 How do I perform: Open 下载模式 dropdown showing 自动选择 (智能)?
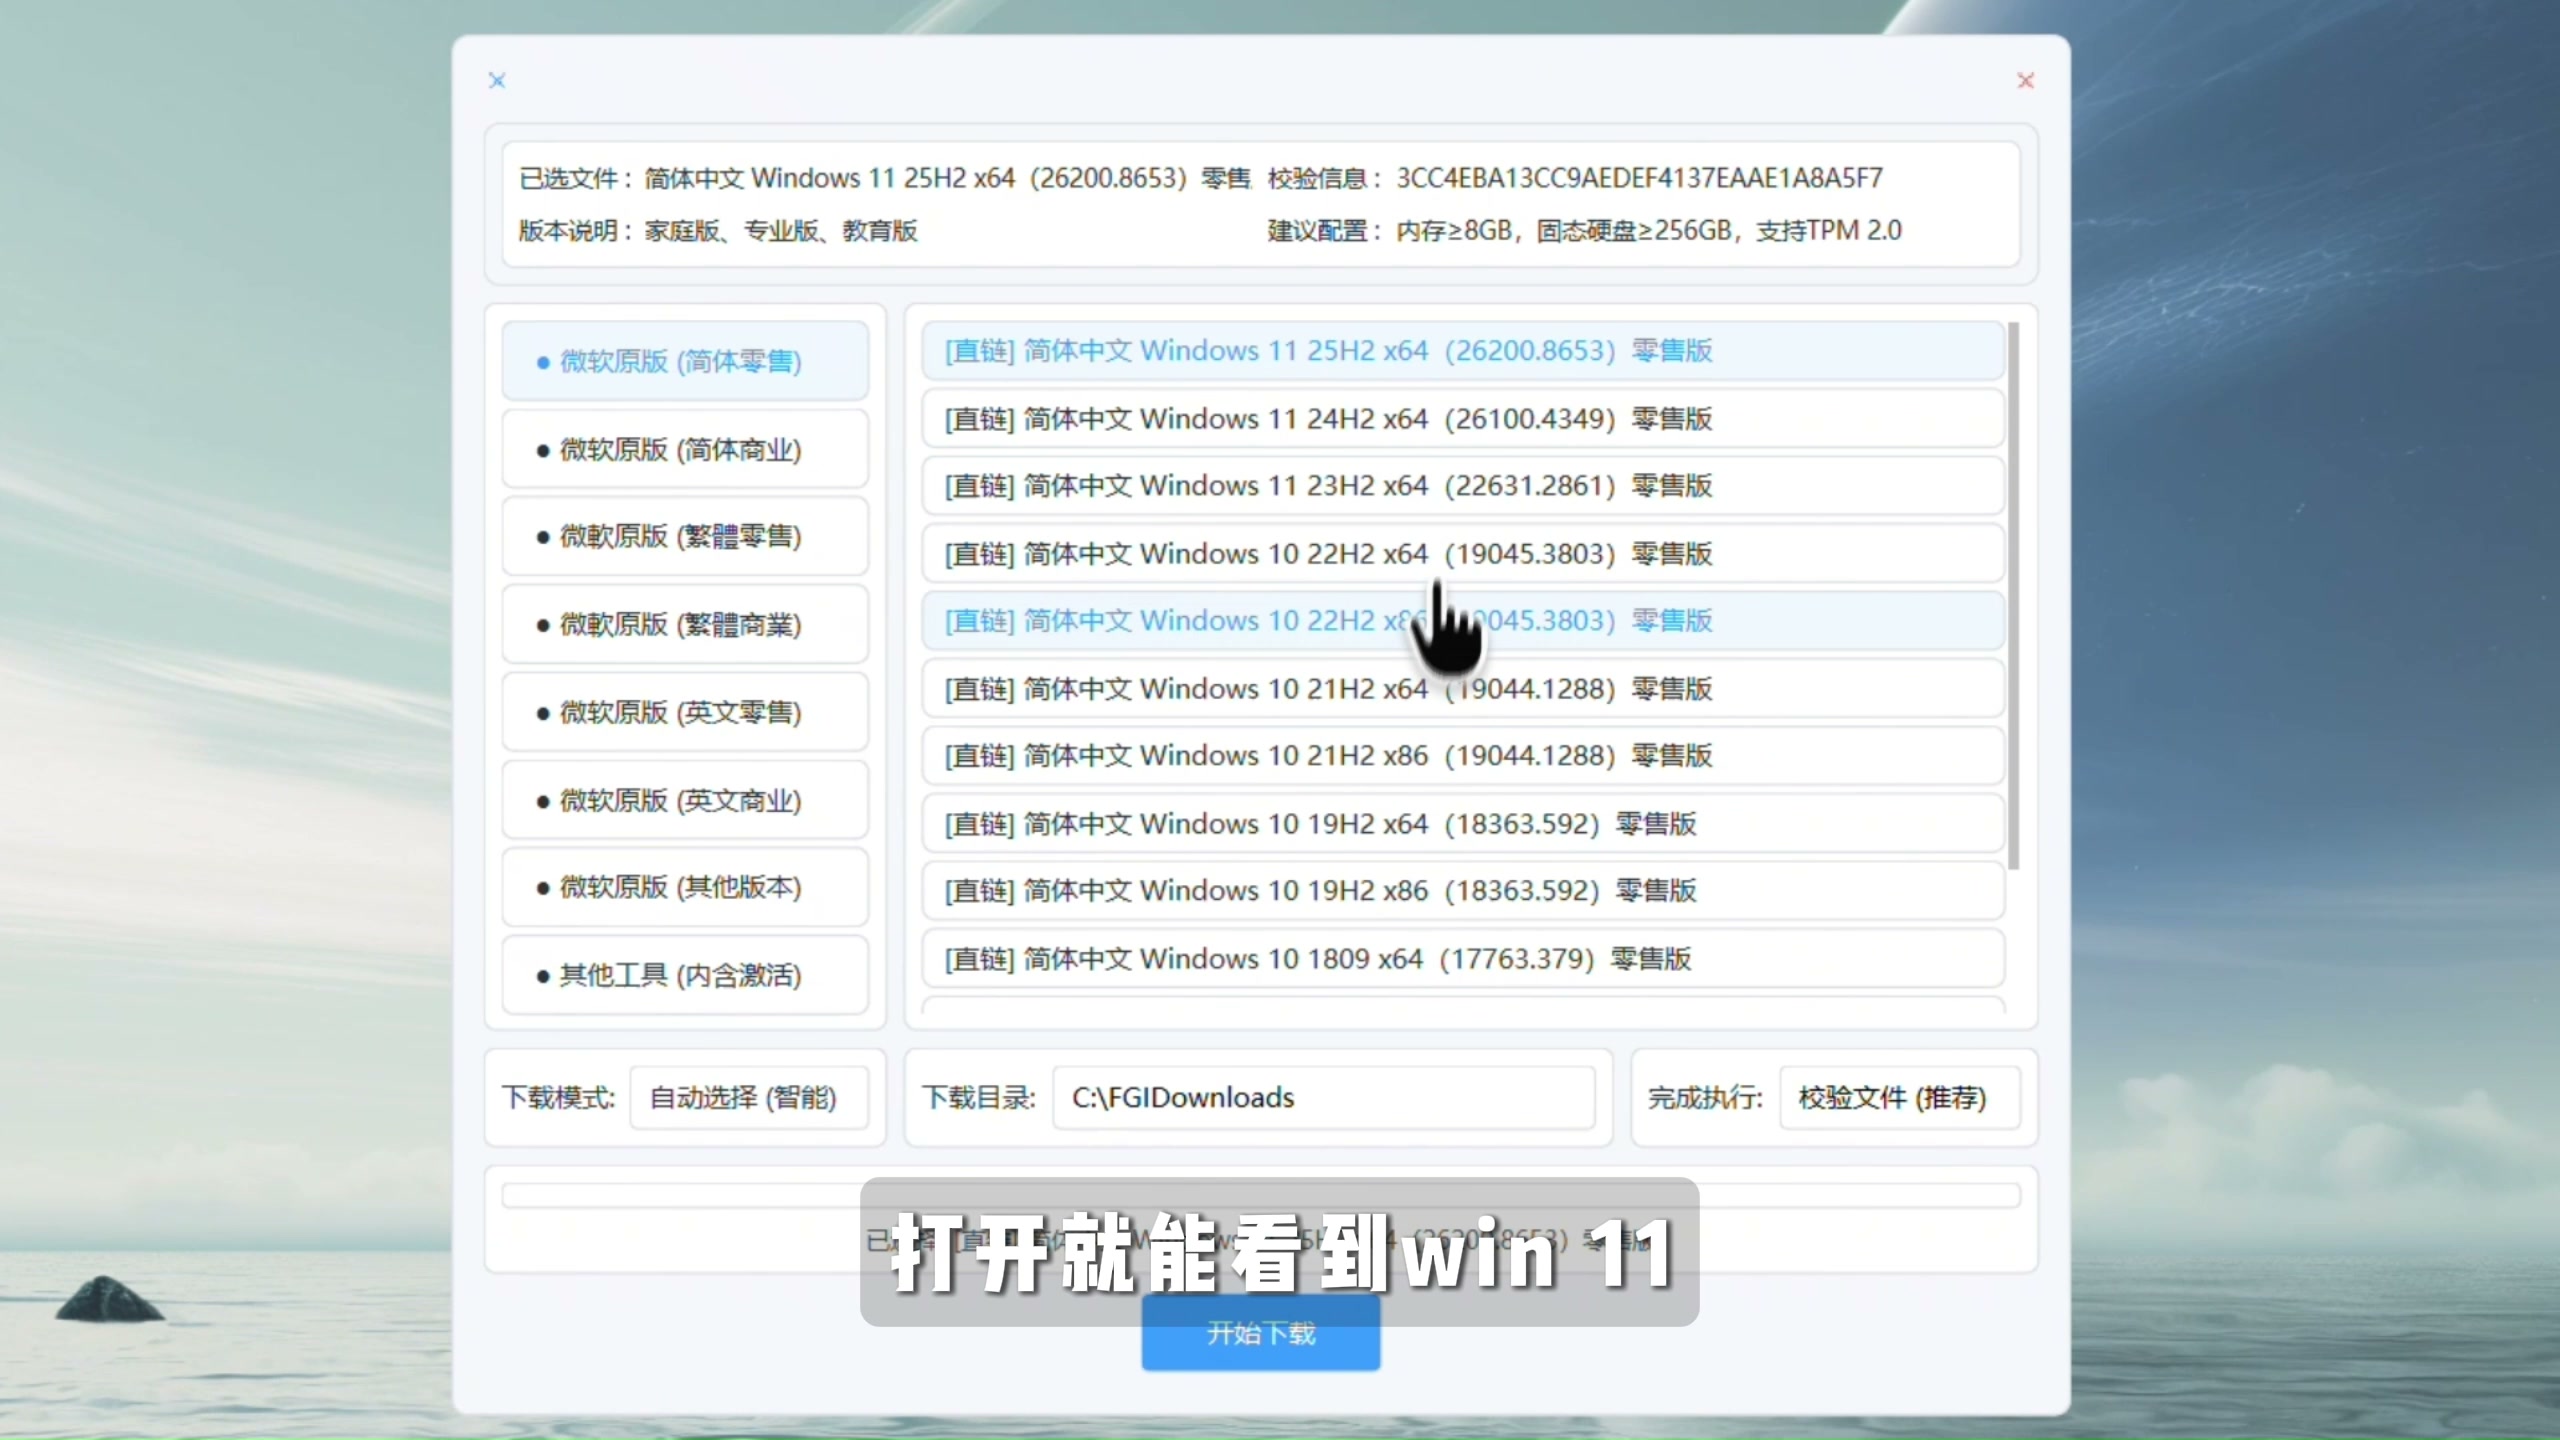pos(749,1098)
